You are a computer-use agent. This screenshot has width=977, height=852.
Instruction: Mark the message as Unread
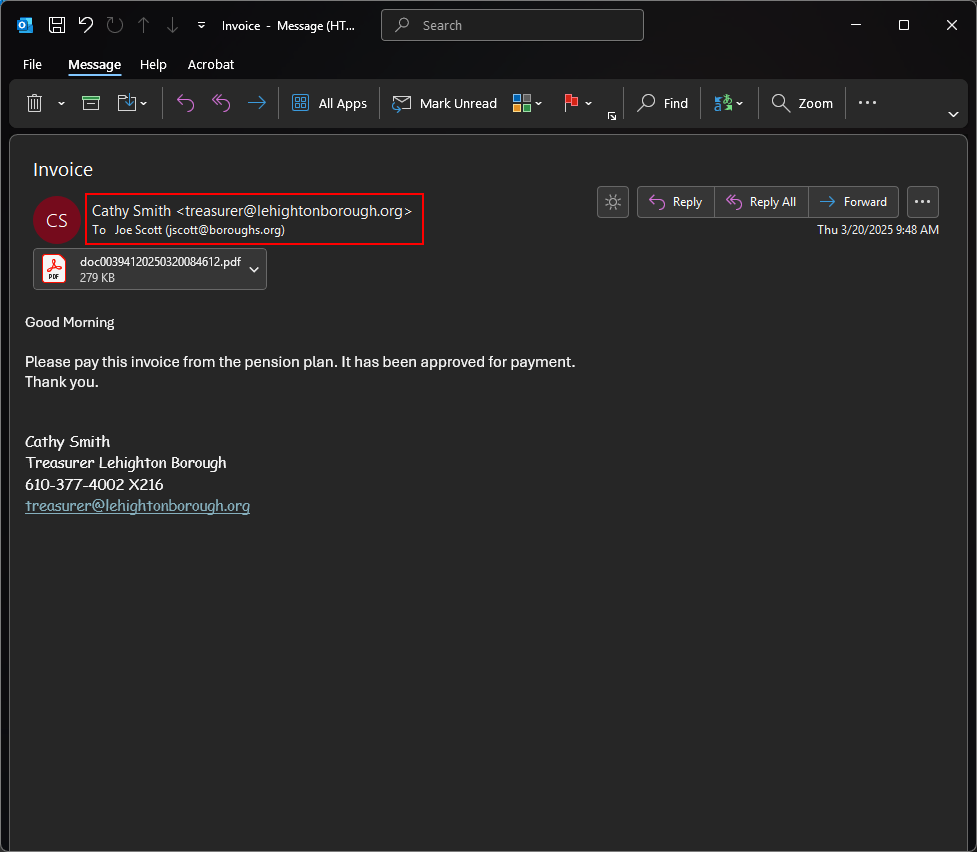(x=444, y=103)
